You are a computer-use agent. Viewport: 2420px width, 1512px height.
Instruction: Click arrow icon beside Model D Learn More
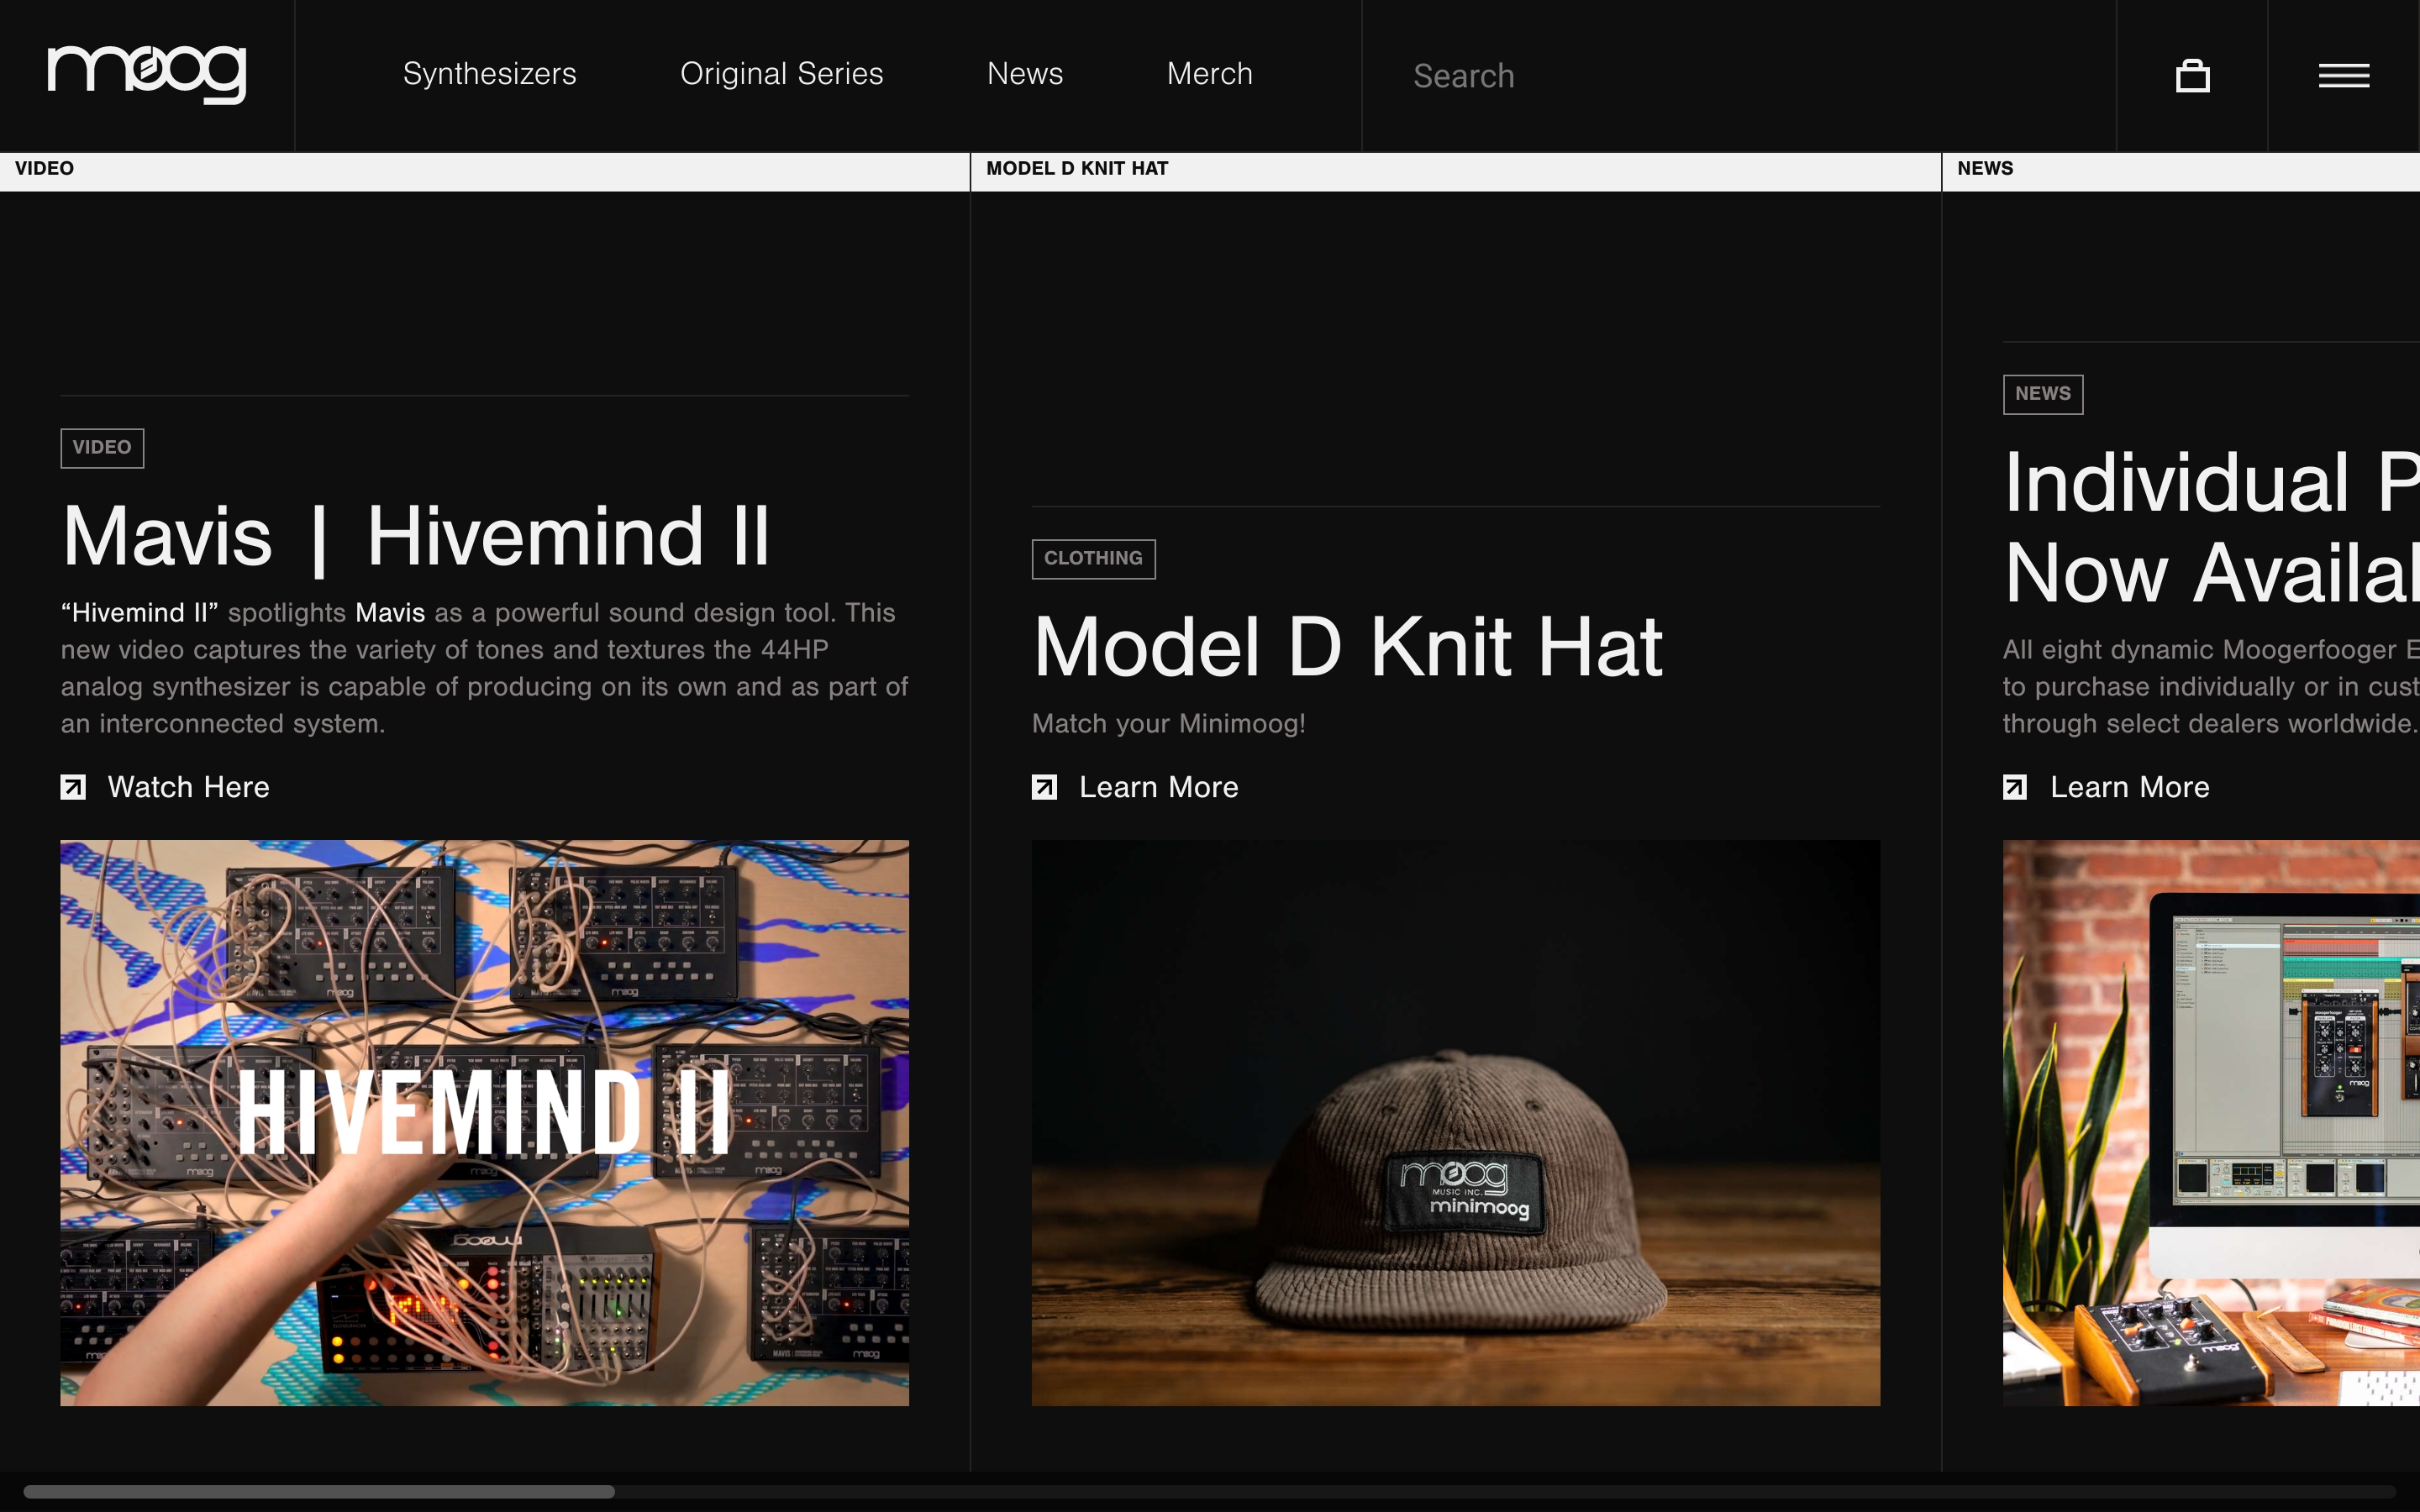pyautogui.click(x=1044, y=788)
